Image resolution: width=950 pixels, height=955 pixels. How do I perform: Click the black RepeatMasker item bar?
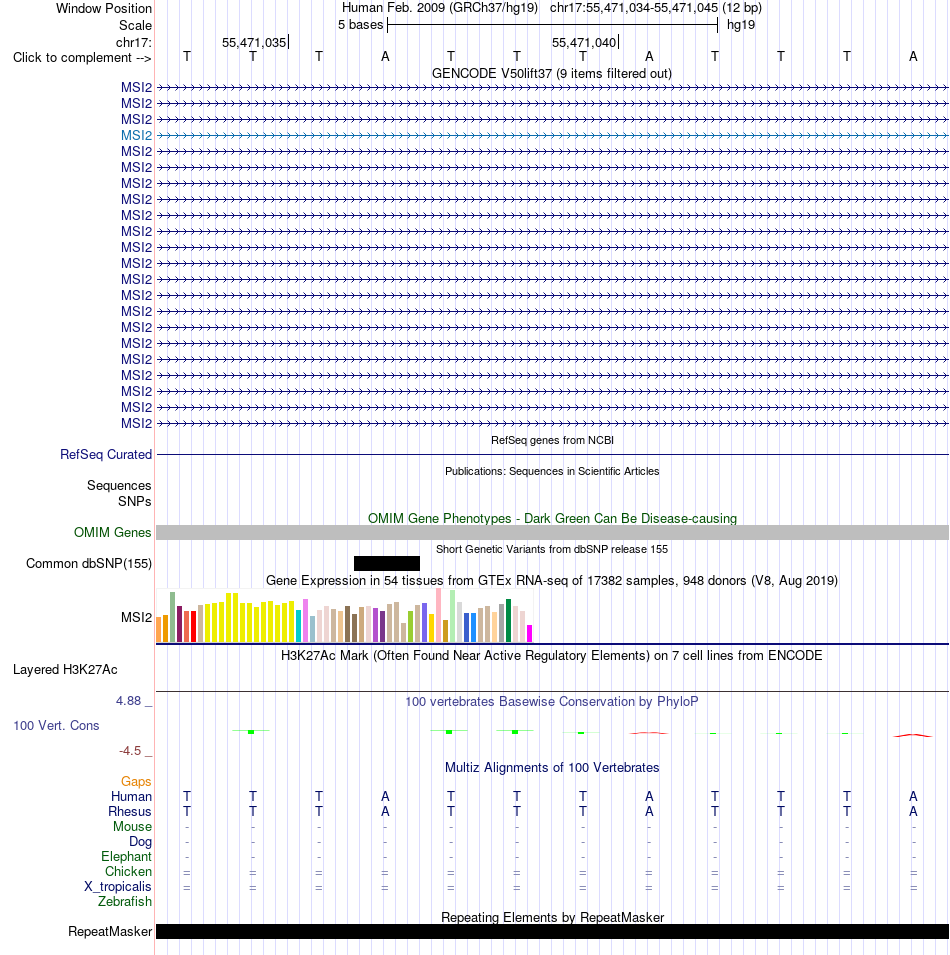[x=552, y=931]
